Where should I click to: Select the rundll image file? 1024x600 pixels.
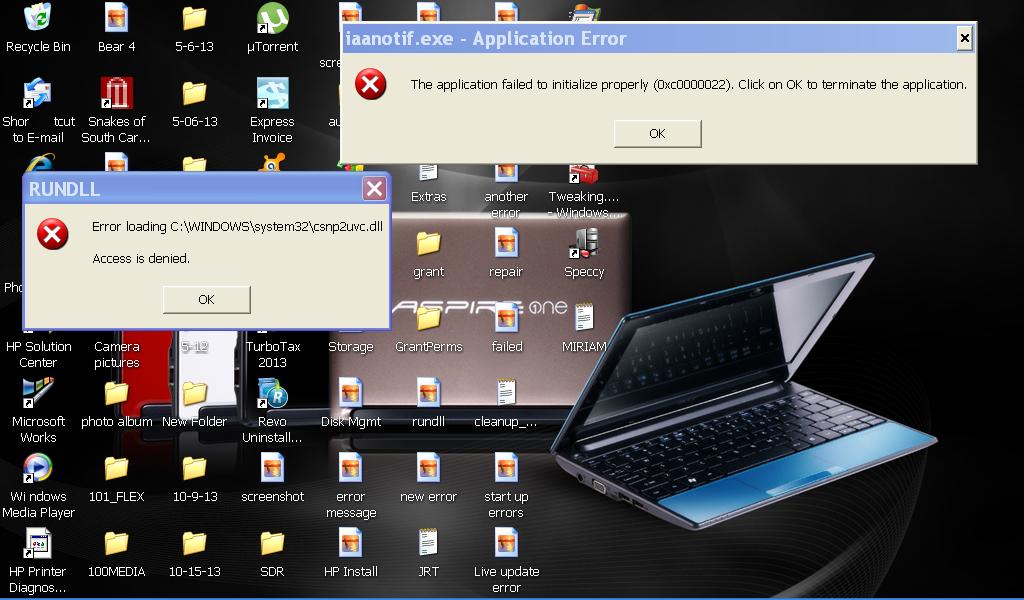pos(428,393)
